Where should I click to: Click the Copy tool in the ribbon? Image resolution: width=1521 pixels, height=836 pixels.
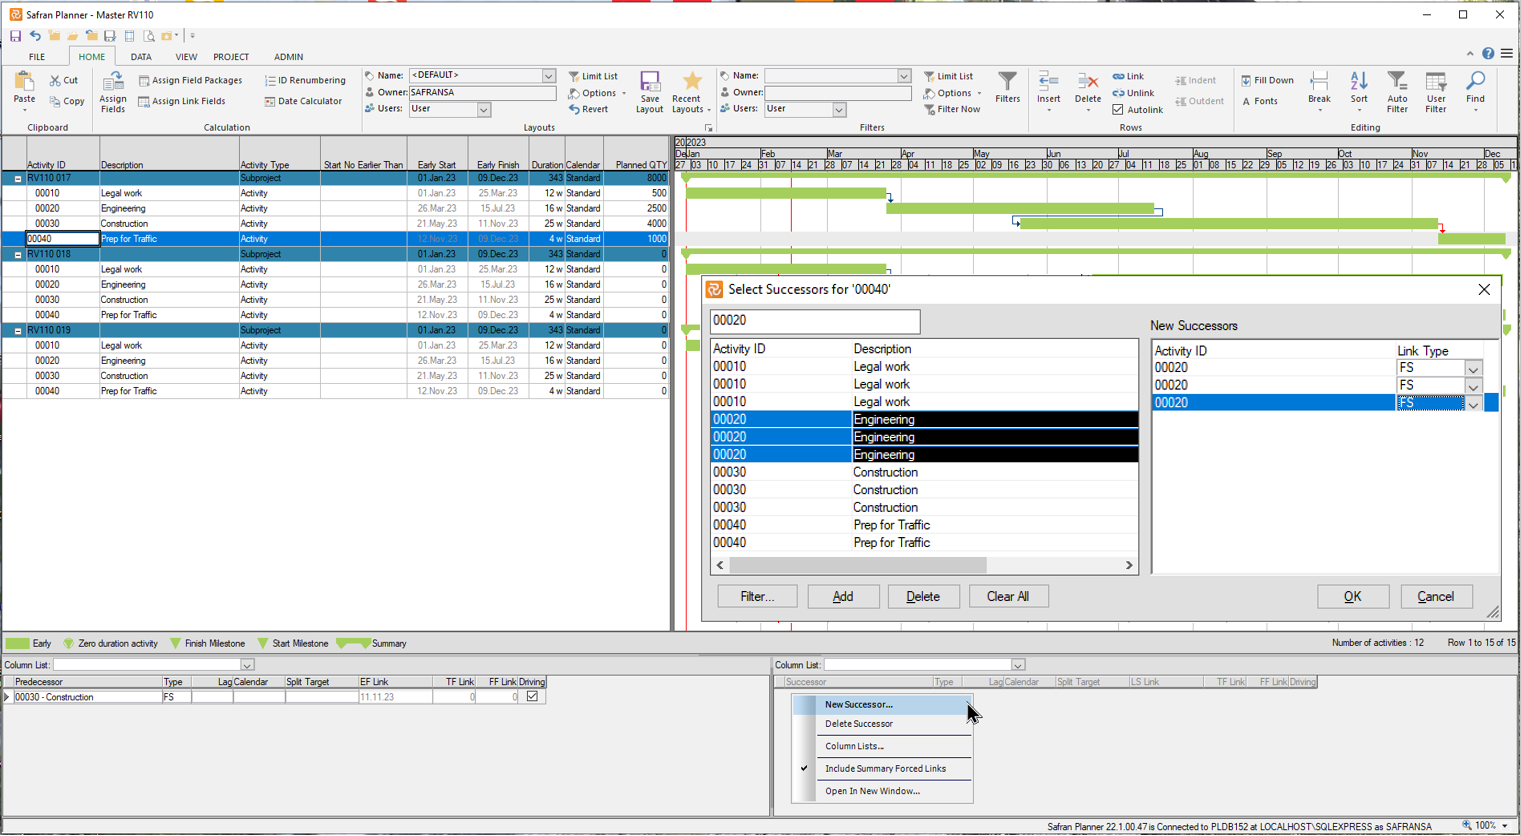click(66, 101)
